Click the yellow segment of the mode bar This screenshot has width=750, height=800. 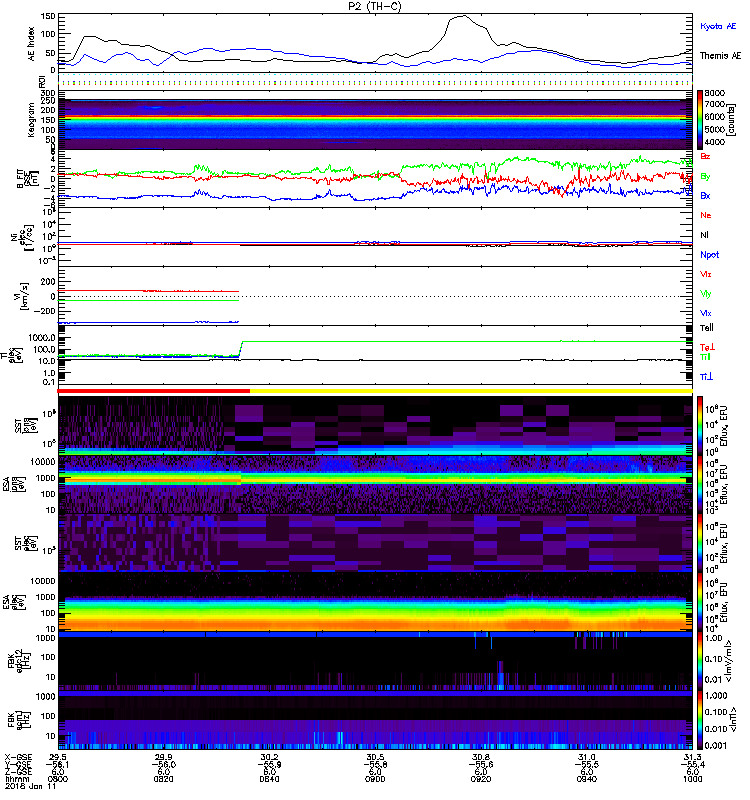tap(470, 391)
